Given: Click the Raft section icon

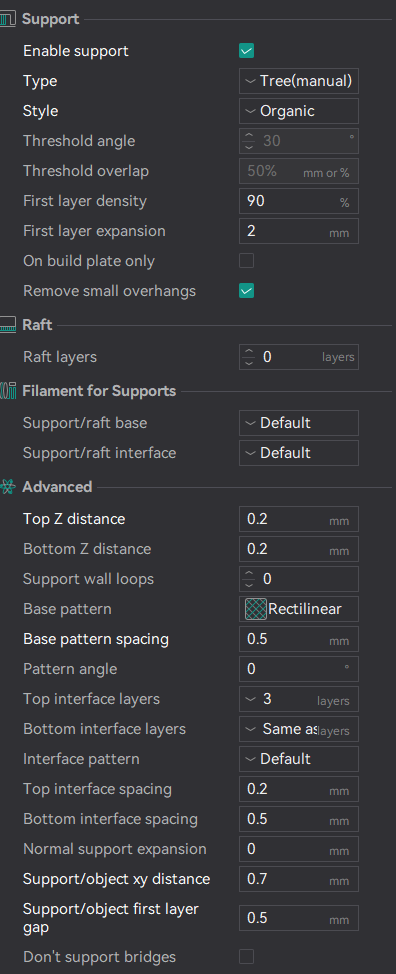Looking at the screenshot, I should pyautogui.click(x=7, y=325).
